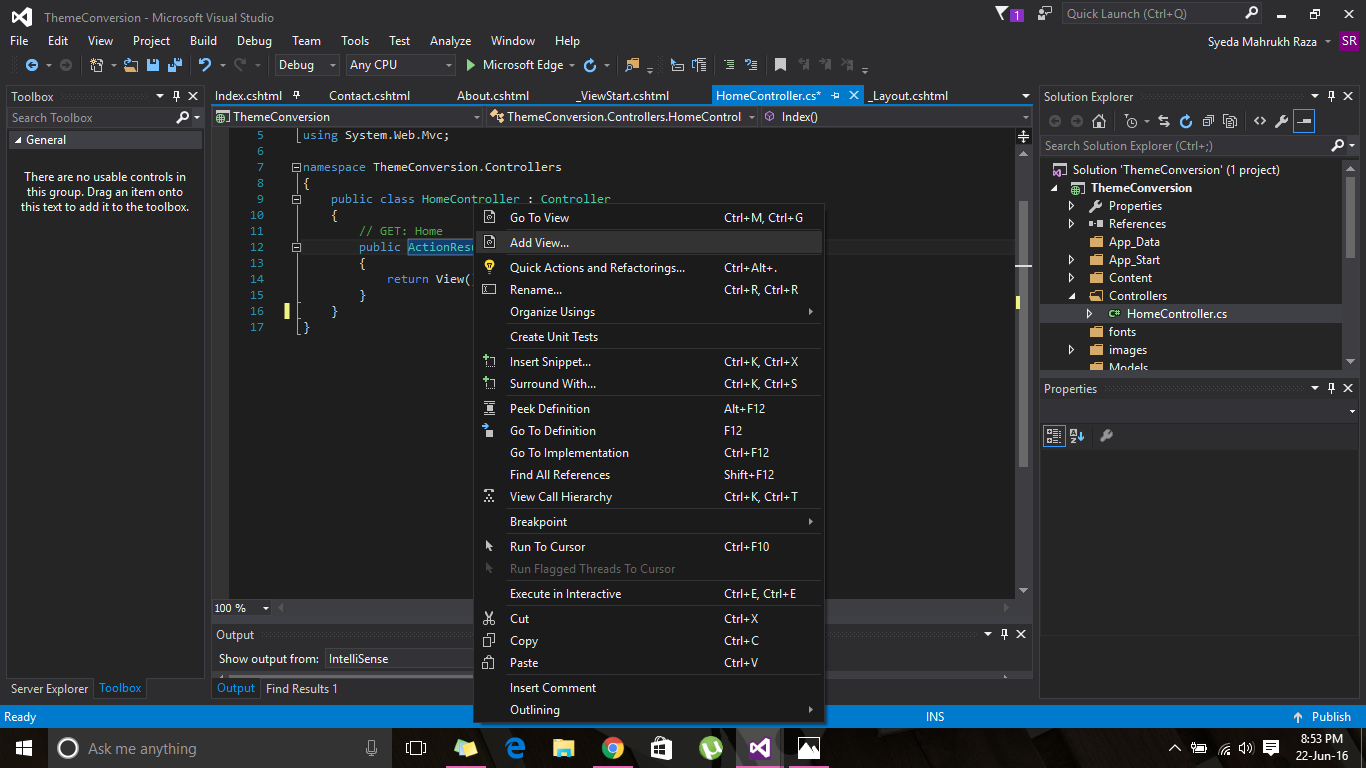Screen dimensions: 1366x768
Task: Select Go To Definition in context menu
Action: point(648,431)
